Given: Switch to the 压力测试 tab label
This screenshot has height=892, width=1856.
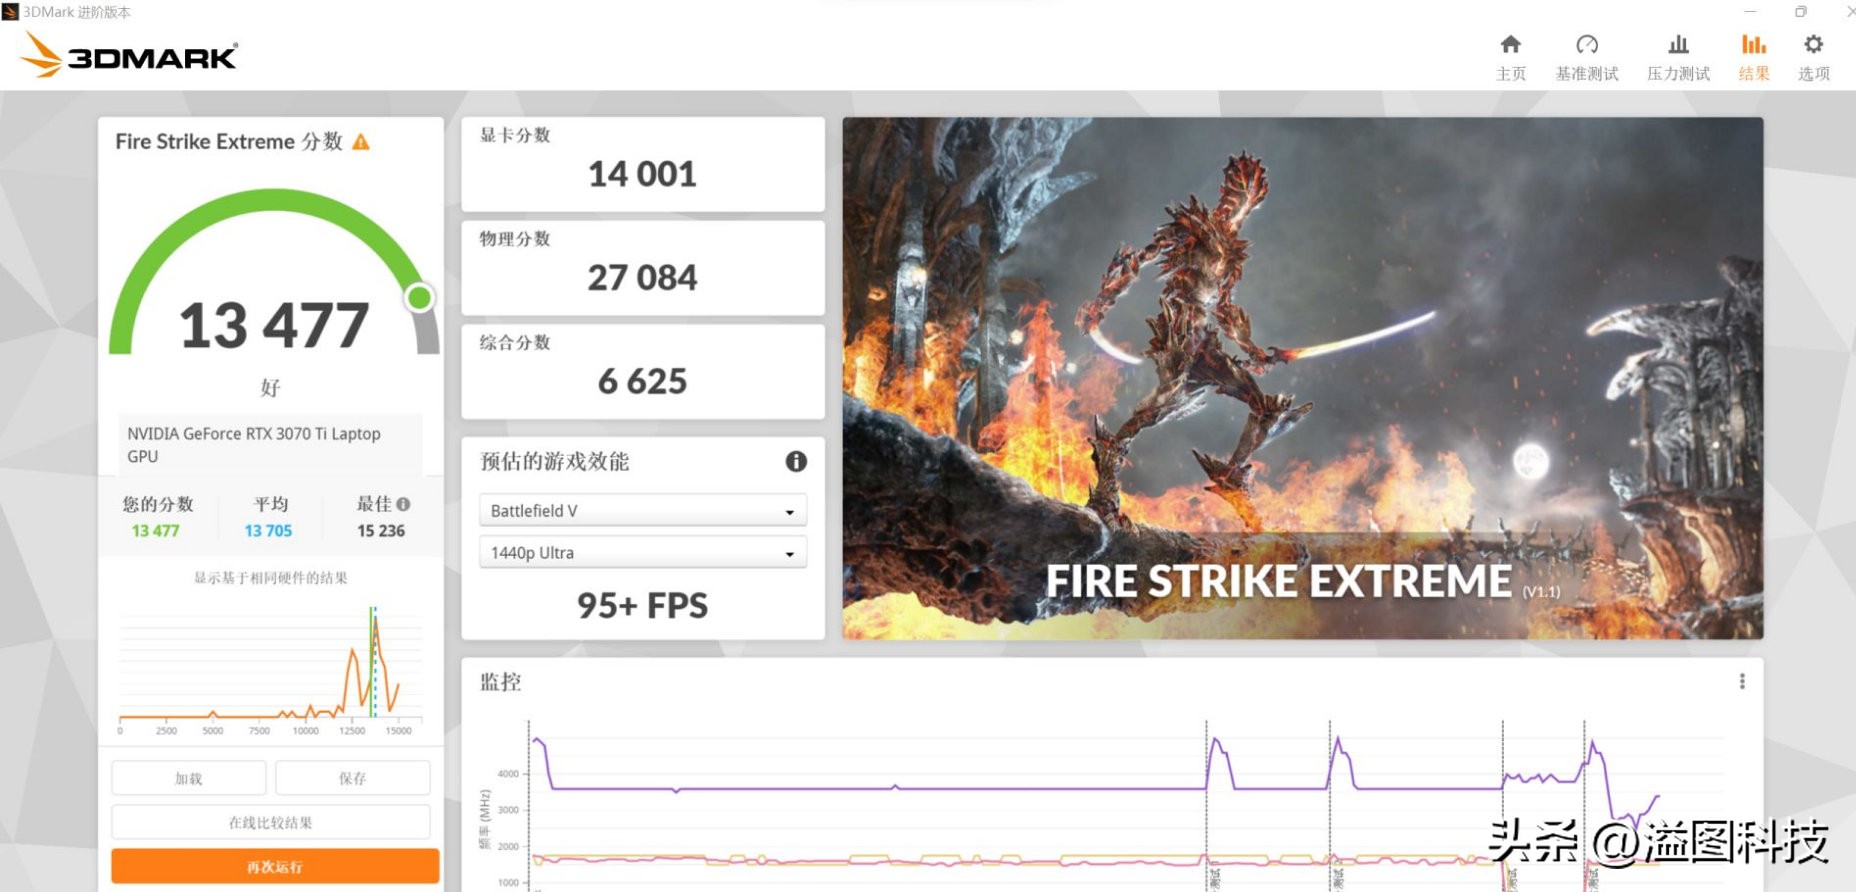Looking at the screenshot, I should coord(1678,74).
